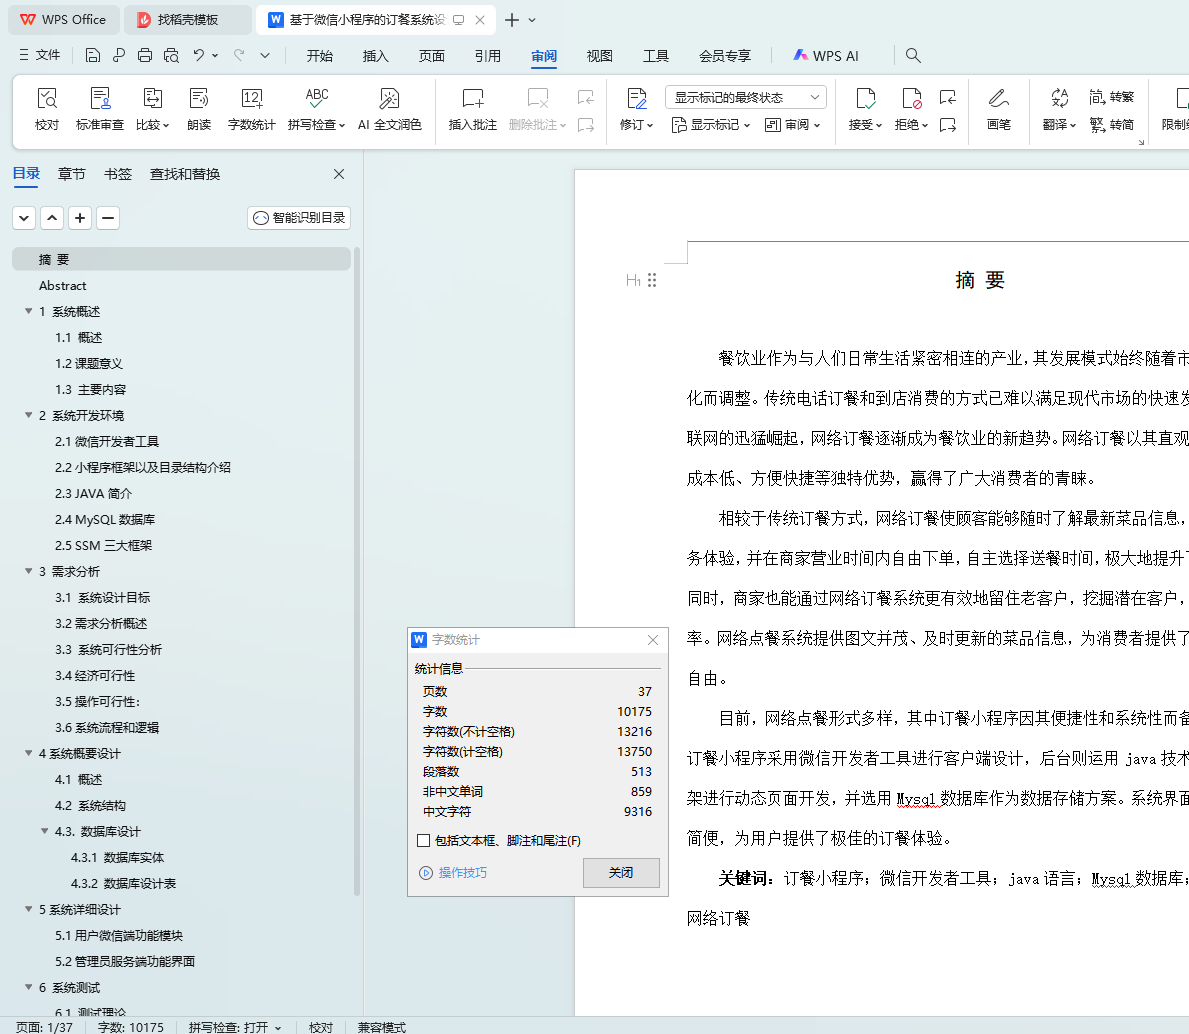Open 显示标记的最终状态 combo box
The width and height of the screenshot is (1189, 1034).
tap(745, 97)
